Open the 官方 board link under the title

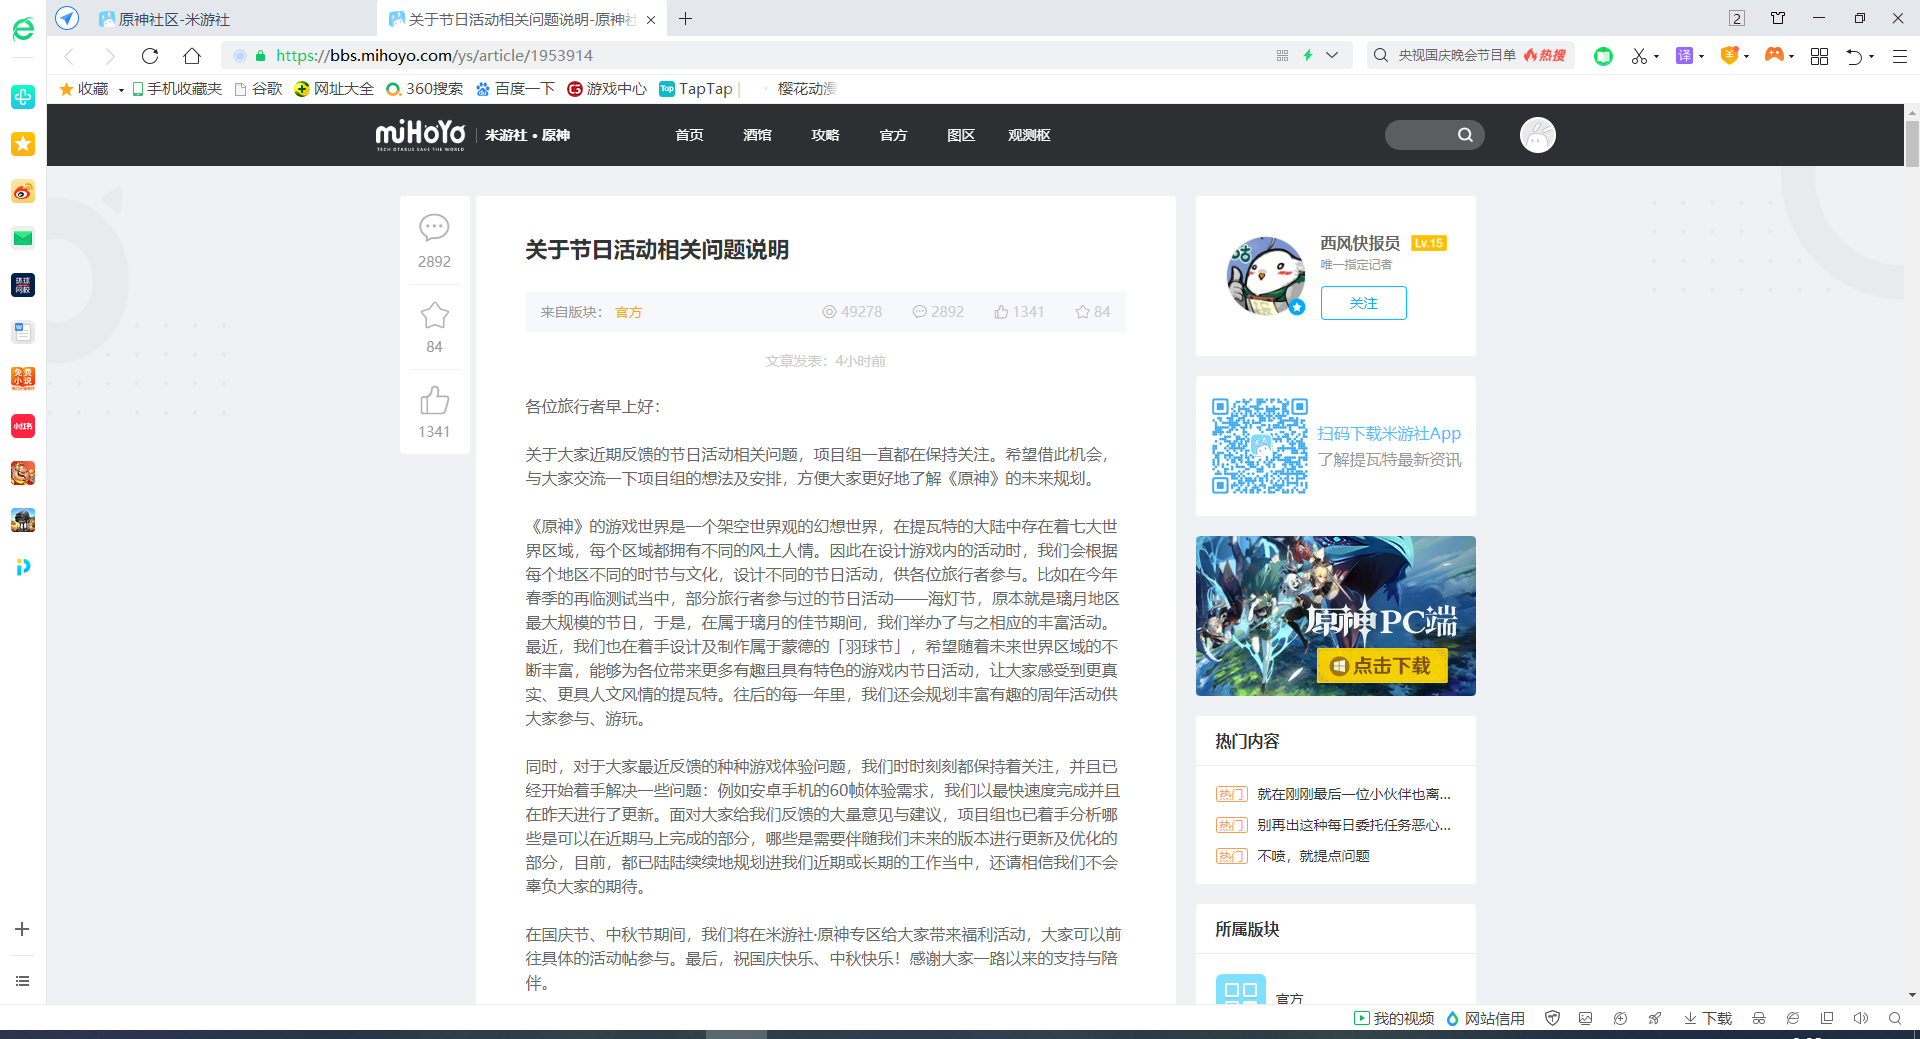tap(628, 312)
